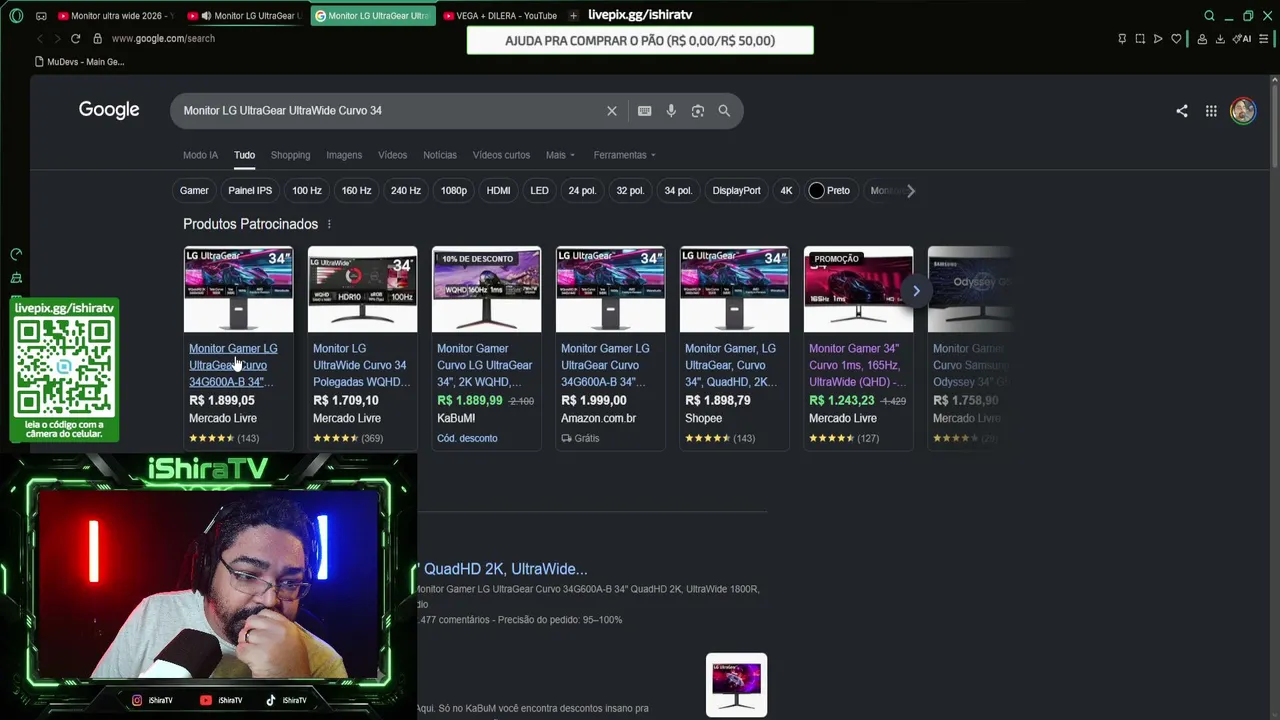The image size is (1280, 720).
Task: Open the Google apps grid
Action: 1211,111
